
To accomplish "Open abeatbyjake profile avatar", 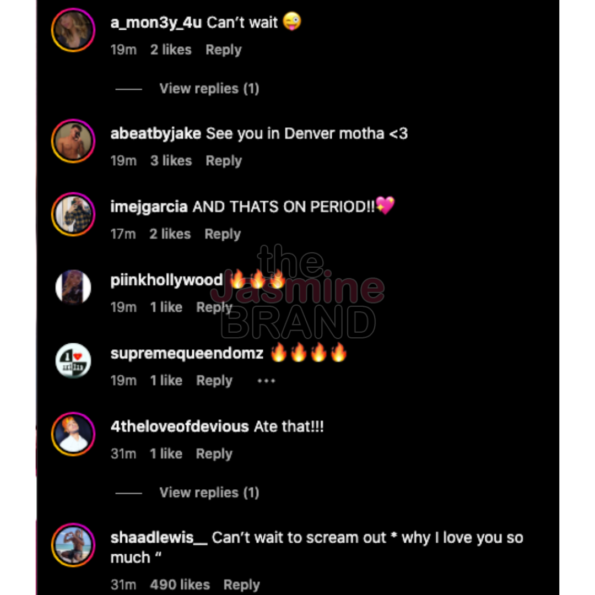I will point(73,141).
